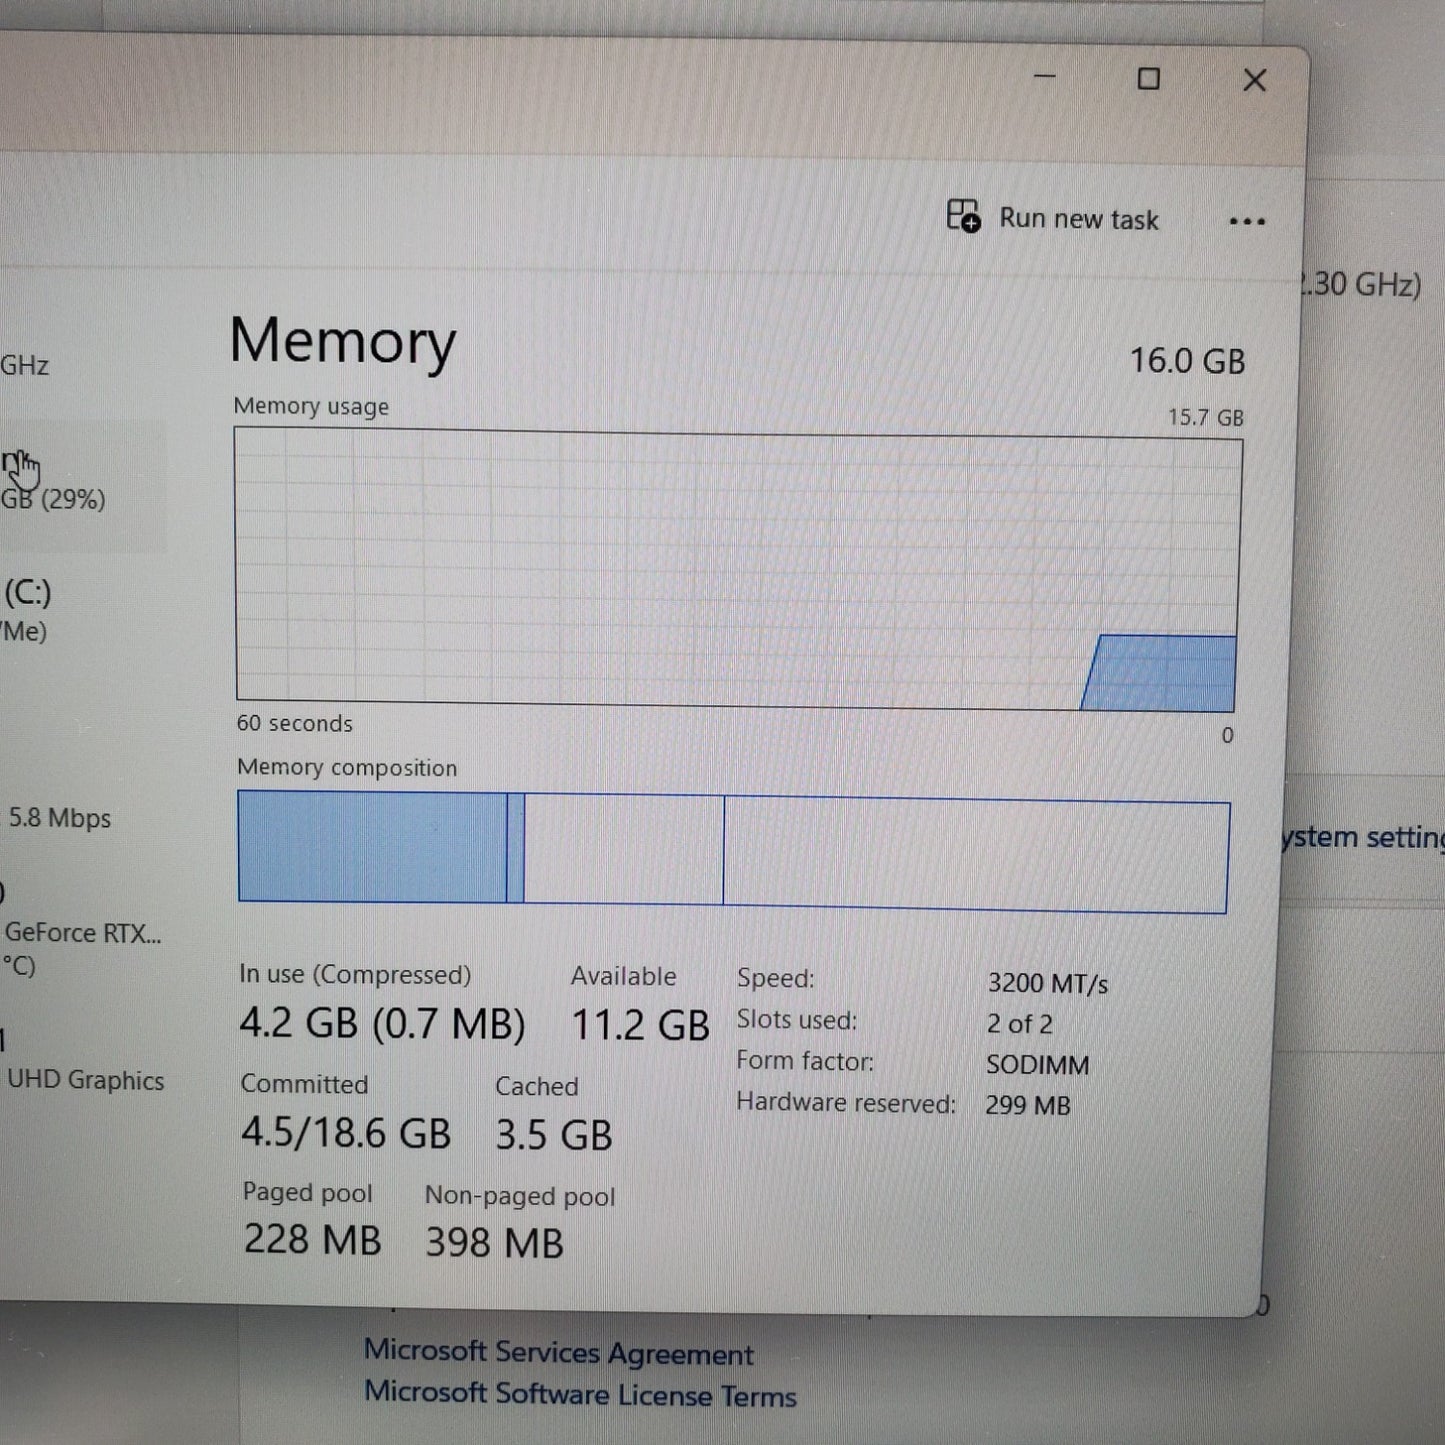This screenshot has height=1445, width=1445.
Task: Click the Memory usage label
Action: coord(311,406)
